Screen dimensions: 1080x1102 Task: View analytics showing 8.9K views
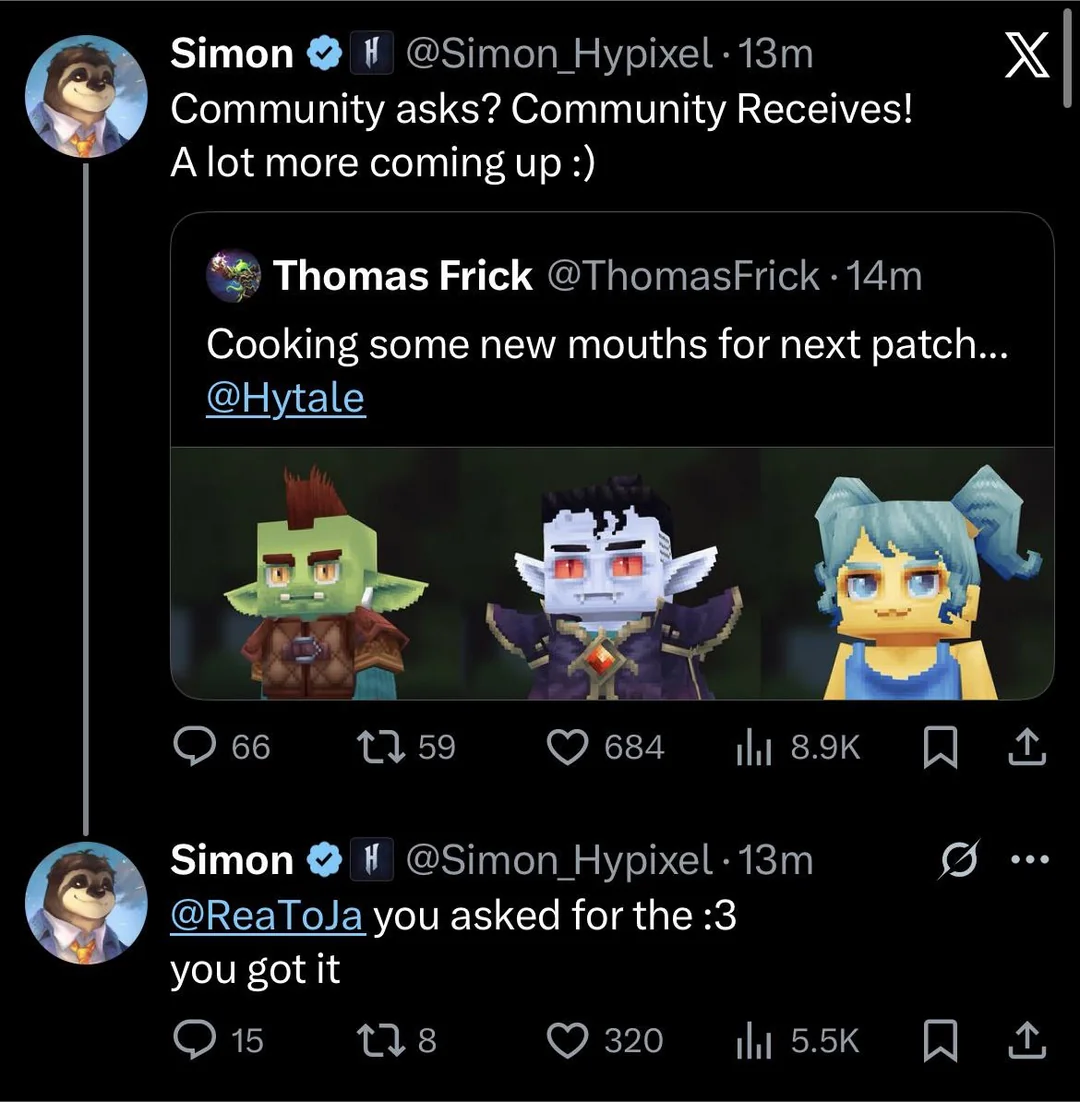tap(750, 747)
